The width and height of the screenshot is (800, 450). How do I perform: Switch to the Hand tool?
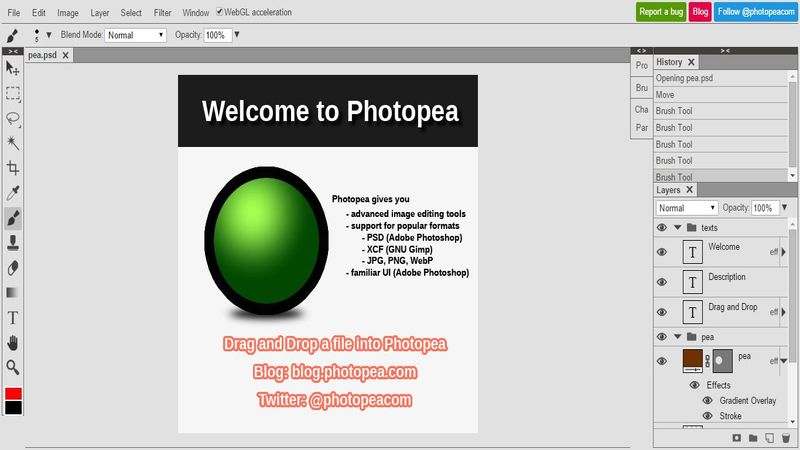[13, 343]
